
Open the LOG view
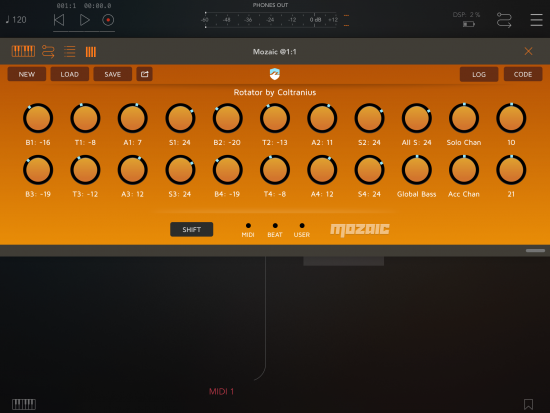point(479,74)
